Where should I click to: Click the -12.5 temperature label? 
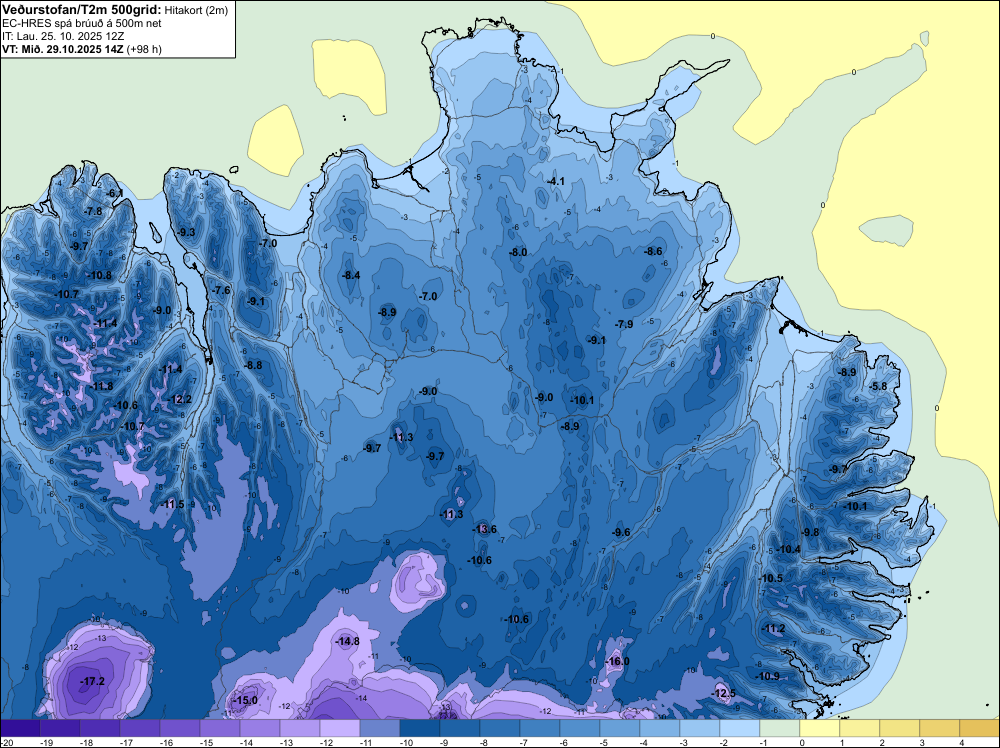click(x=723, y=693)
